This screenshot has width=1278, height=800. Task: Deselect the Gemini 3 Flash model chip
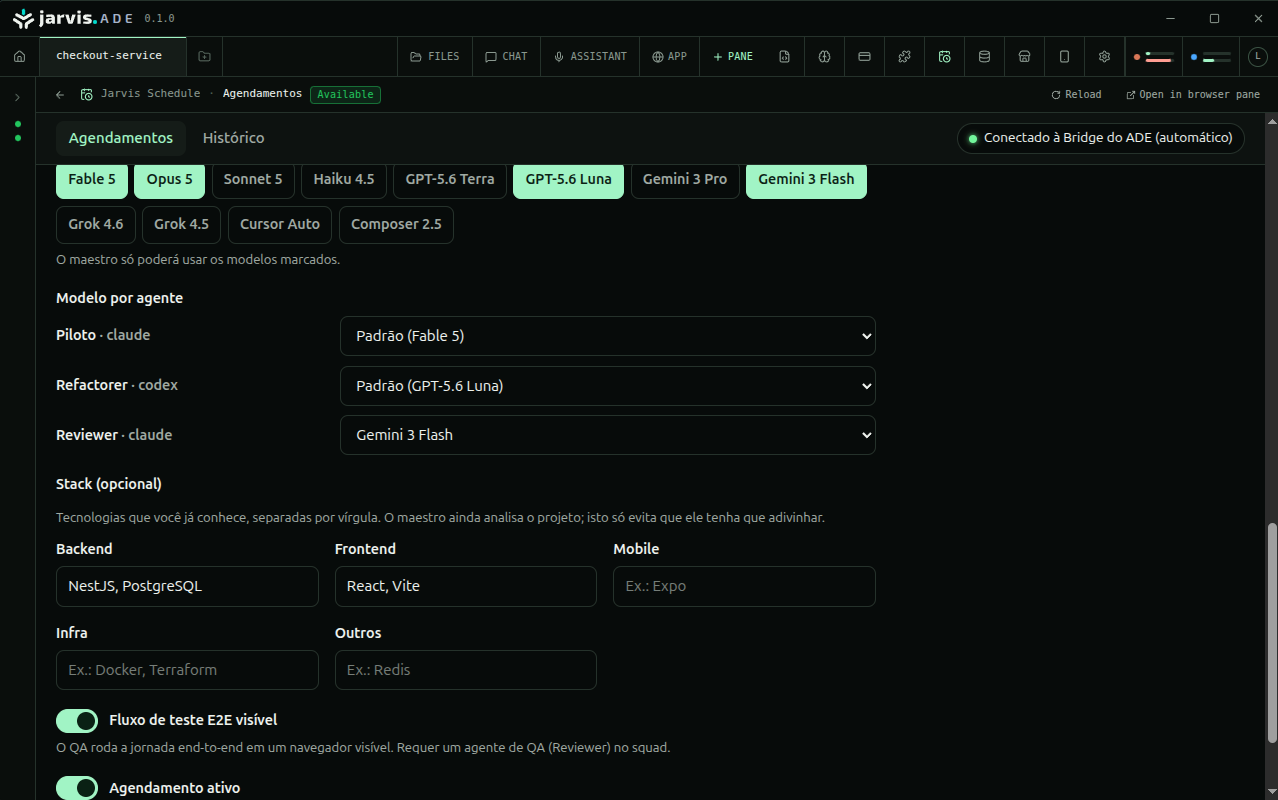806,180
